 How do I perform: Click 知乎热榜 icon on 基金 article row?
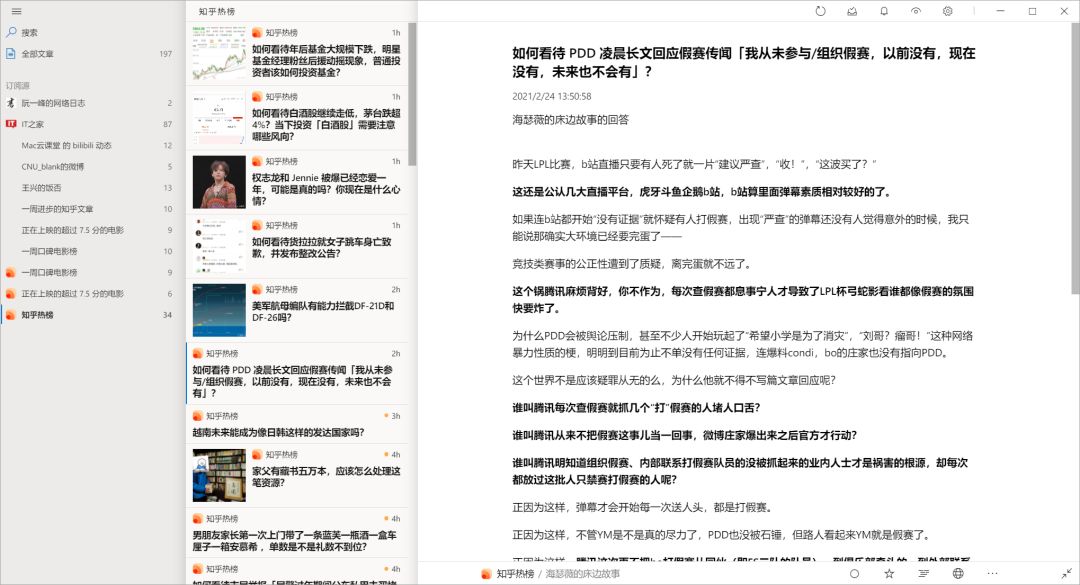pyautogui.click(x=257, y=32)
